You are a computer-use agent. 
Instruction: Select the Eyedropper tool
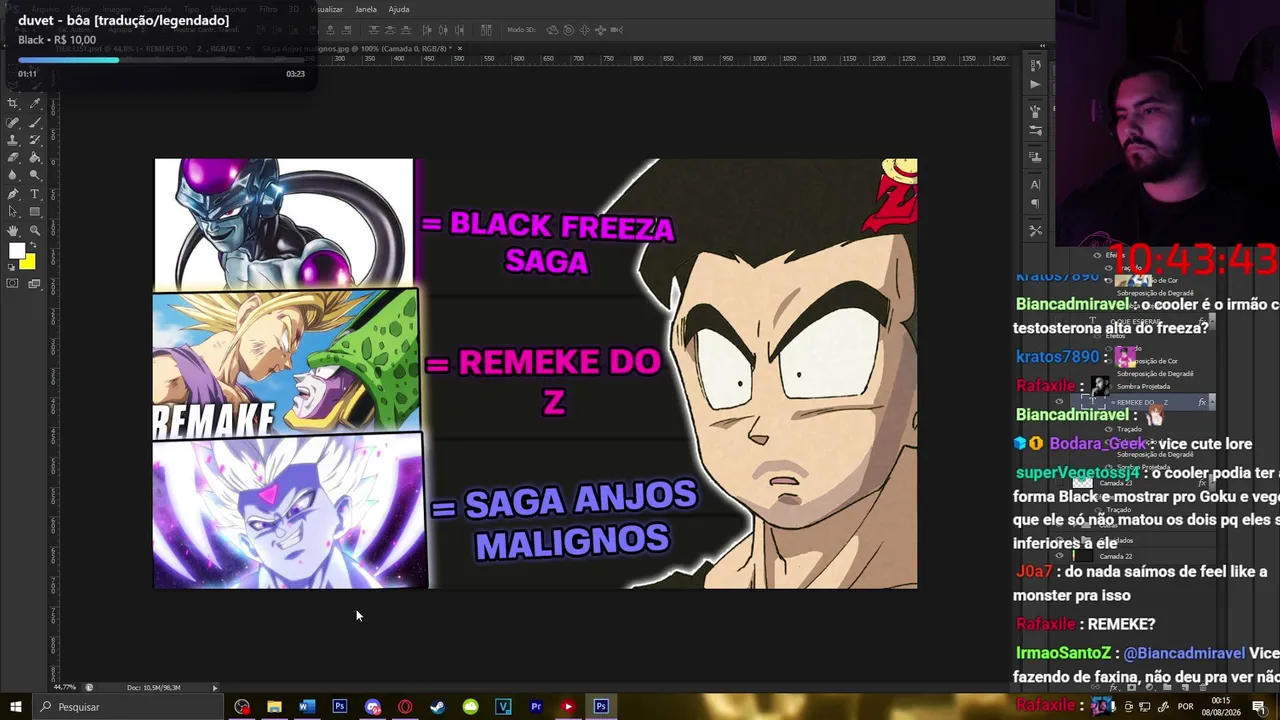35,104
